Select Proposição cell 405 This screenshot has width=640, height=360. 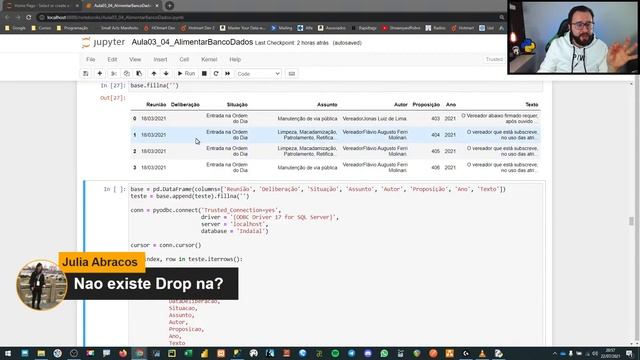pos(435,151)
